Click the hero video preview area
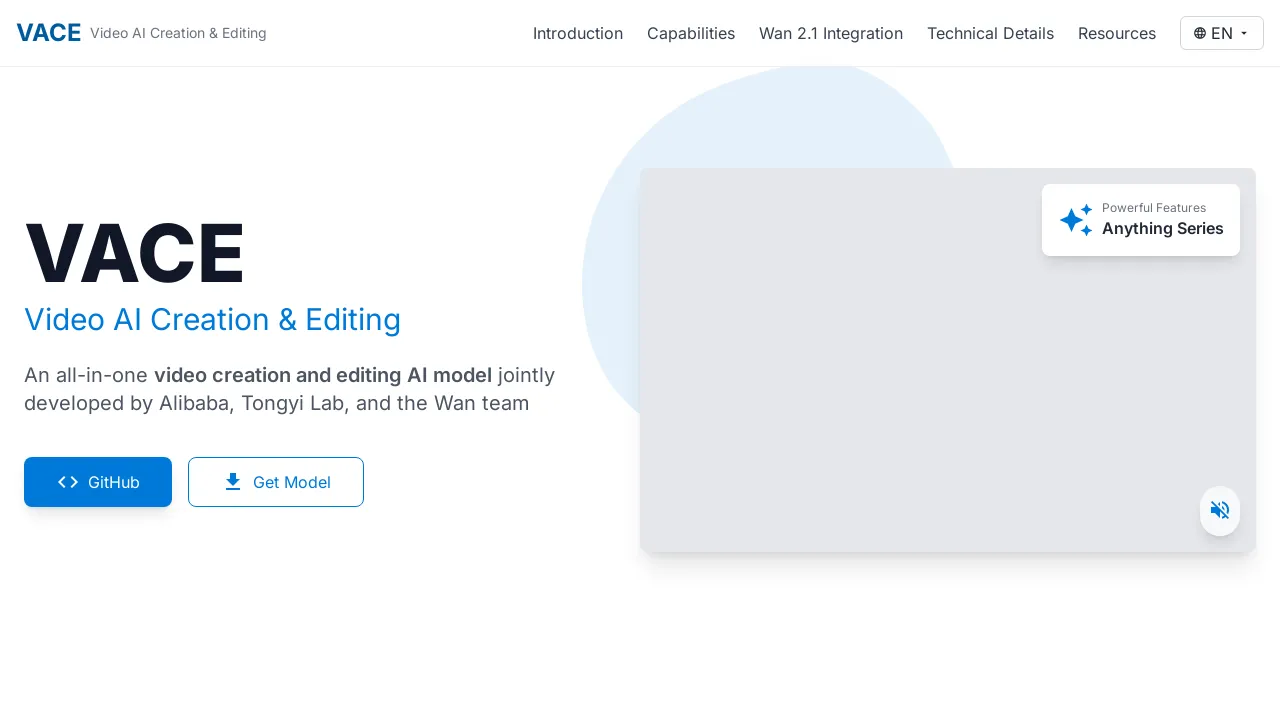The image size is (1280, 720). click(x=948, y=360)
